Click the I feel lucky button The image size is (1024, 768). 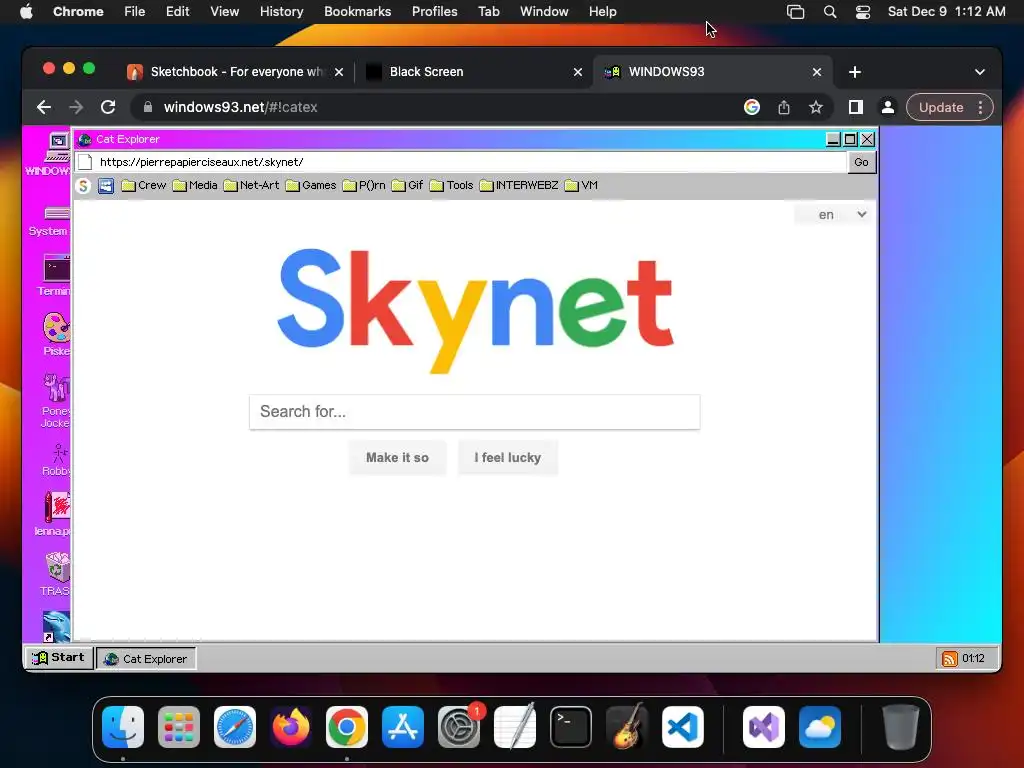tap(507, 458)
